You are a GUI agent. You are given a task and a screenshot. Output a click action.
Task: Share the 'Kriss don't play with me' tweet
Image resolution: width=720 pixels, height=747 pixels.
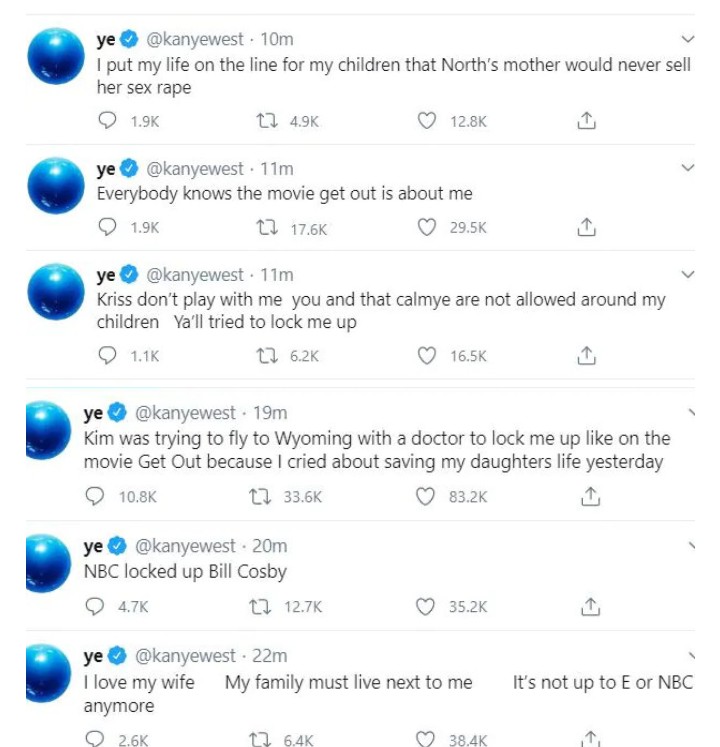[x=587, y=355]
